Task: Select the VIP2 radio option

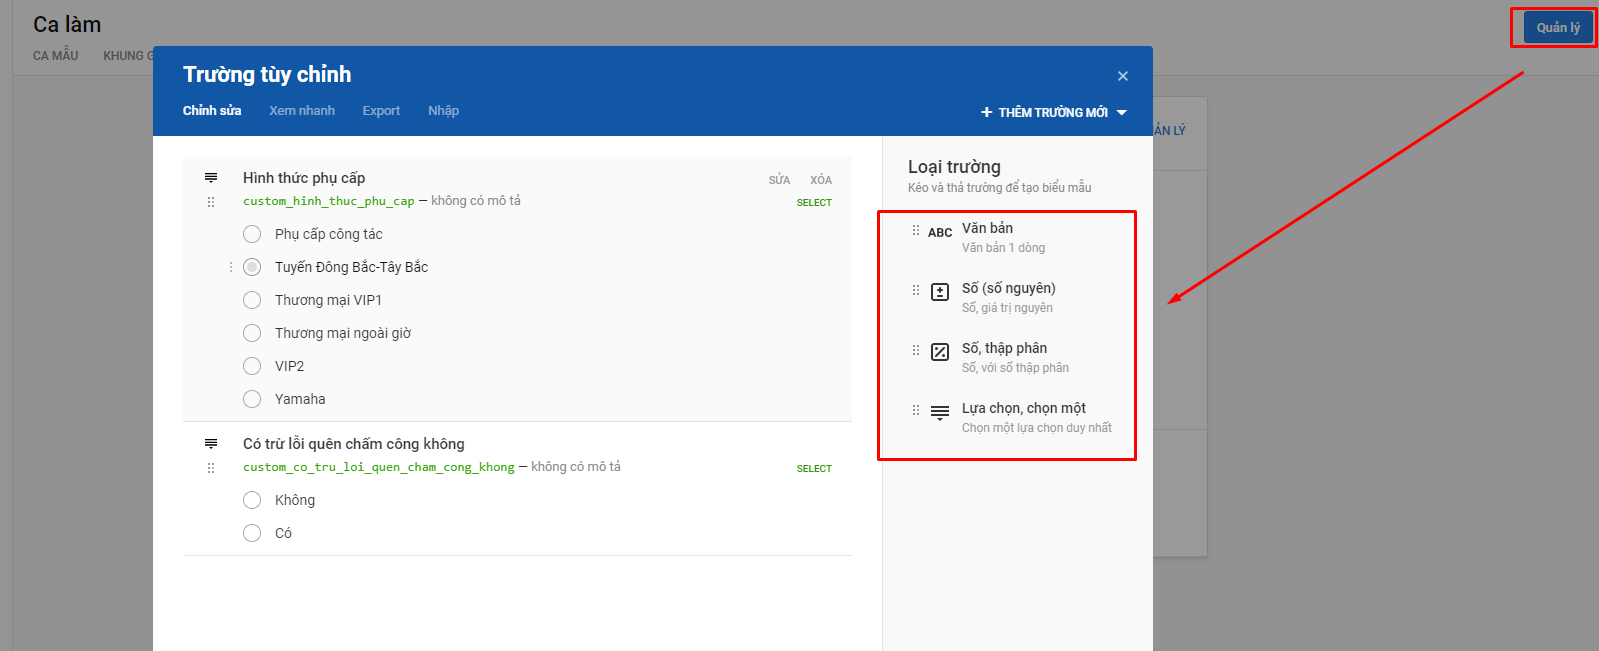Action: coord(252,366)
